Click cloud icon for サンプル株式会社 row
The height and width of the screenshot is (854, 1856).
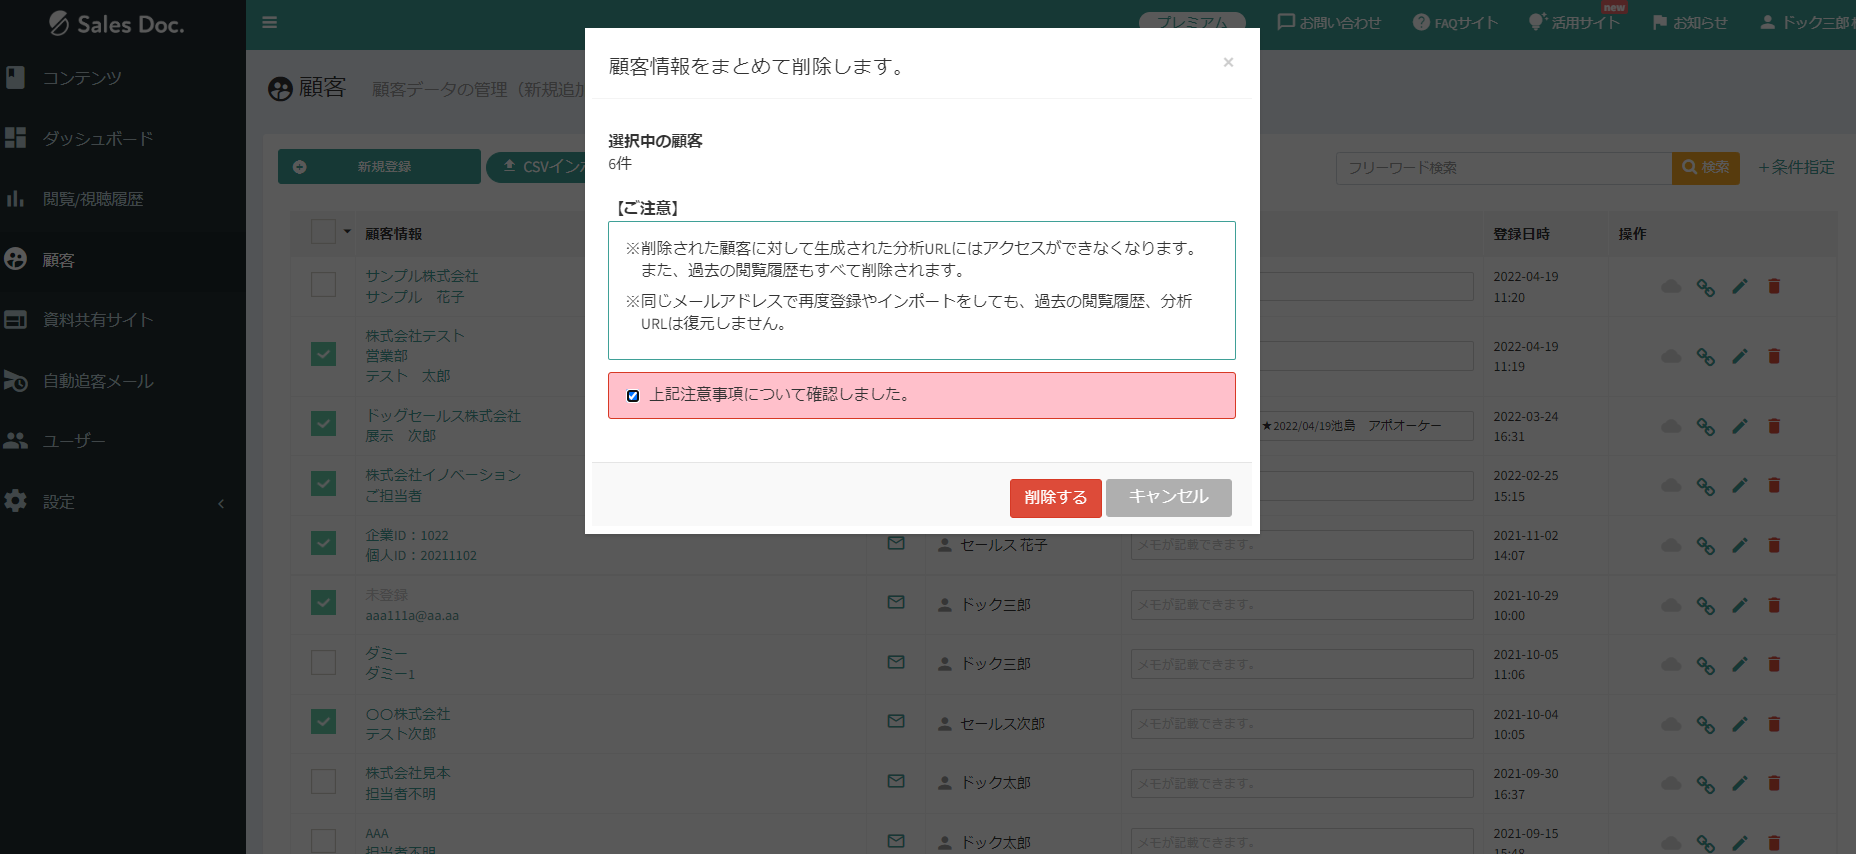[x=1671, y=287]
